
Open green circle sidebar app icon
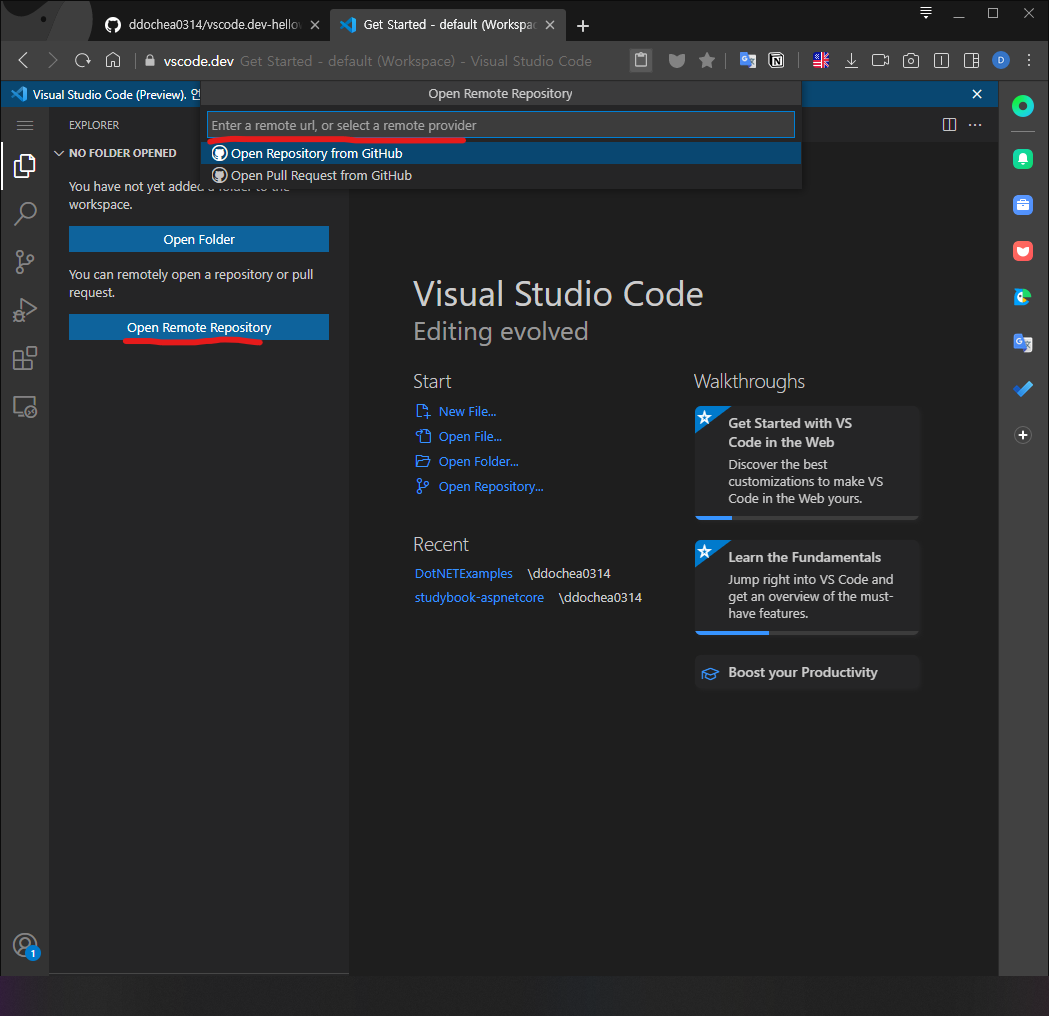pos(1022,106)
